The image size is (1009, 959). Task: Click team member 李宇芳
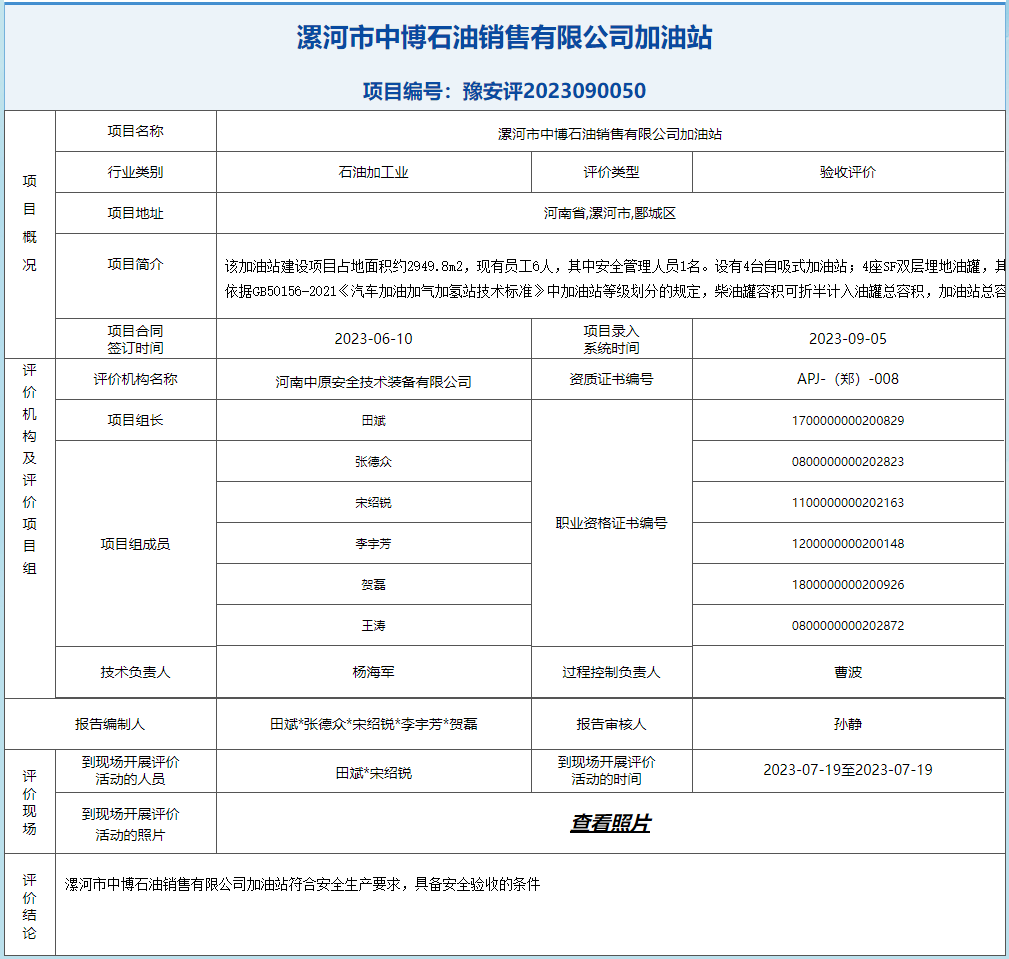(x=373, y=544)
